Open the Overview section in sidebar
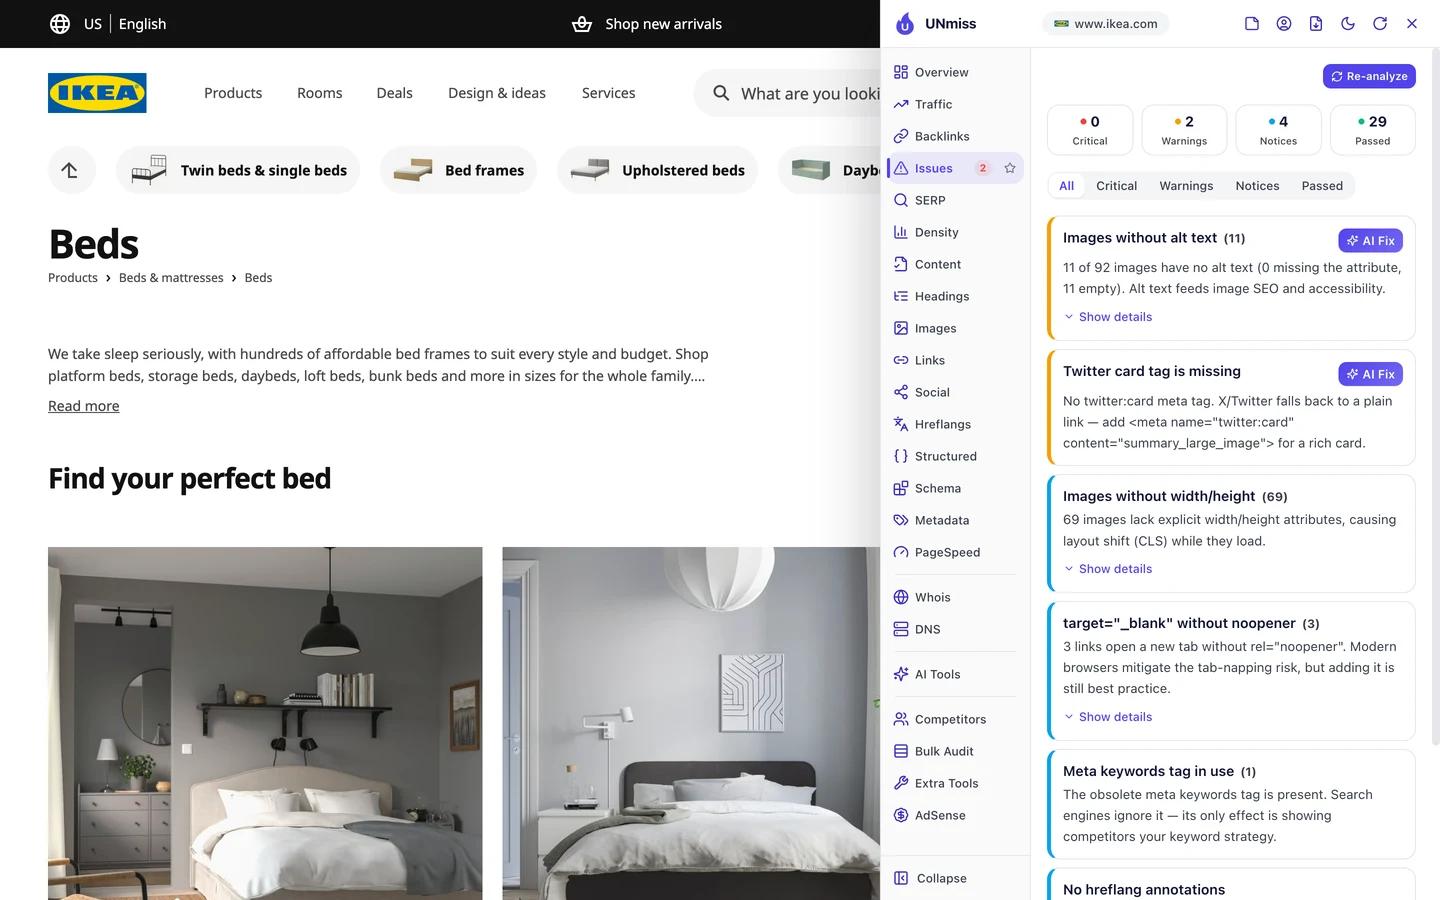 [x=955, y=72]
